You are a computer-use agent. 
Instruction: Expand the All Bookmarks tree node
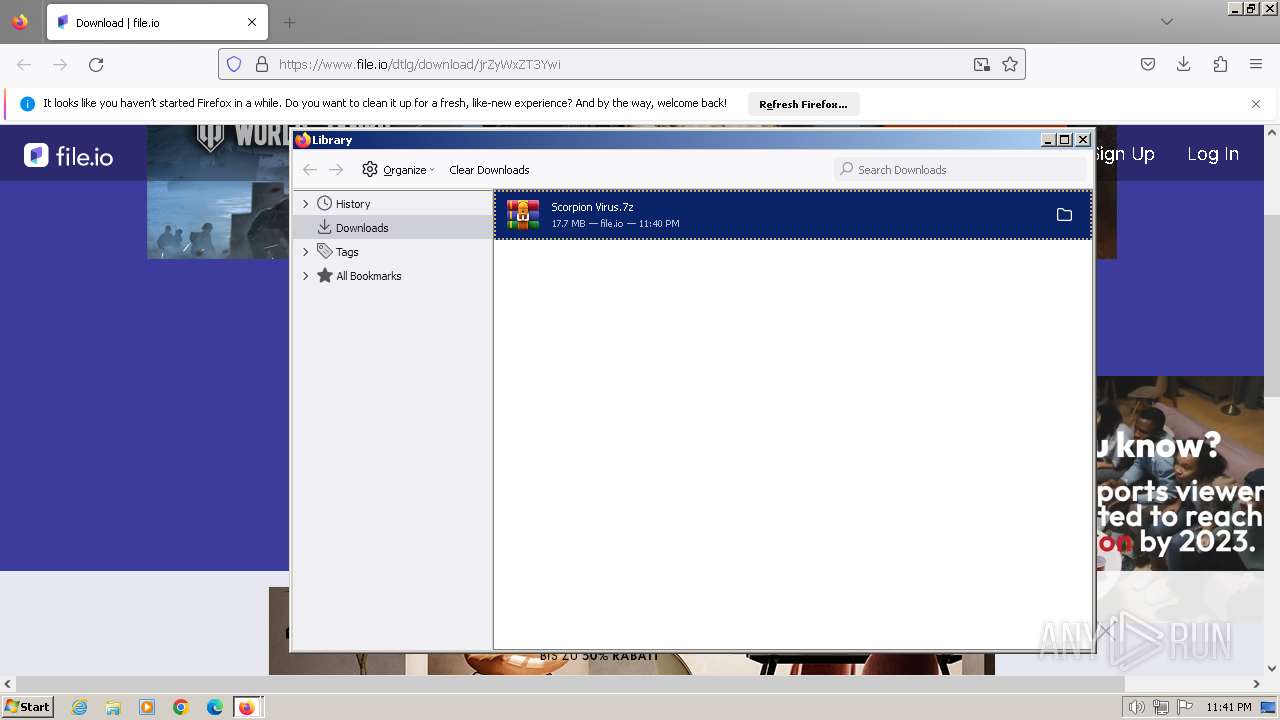coord(306,276)
